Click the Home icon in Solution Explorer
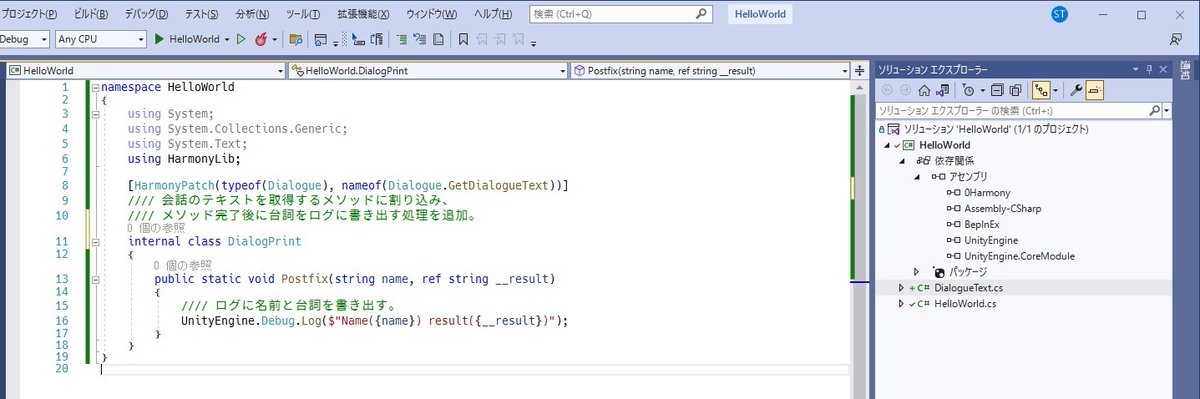Image resolution: width=1200 pixels, height=399 pixels. 924,90
